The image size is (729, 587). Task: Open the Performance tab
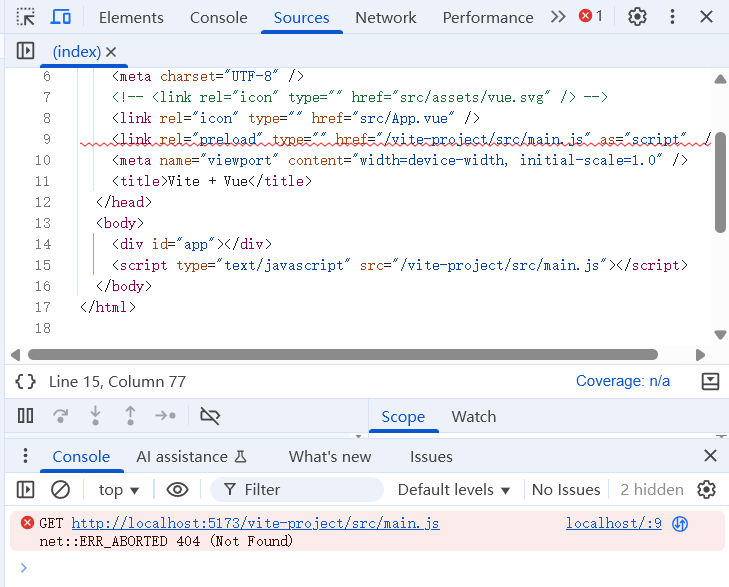pyautogui.click(x=488, y=18)
